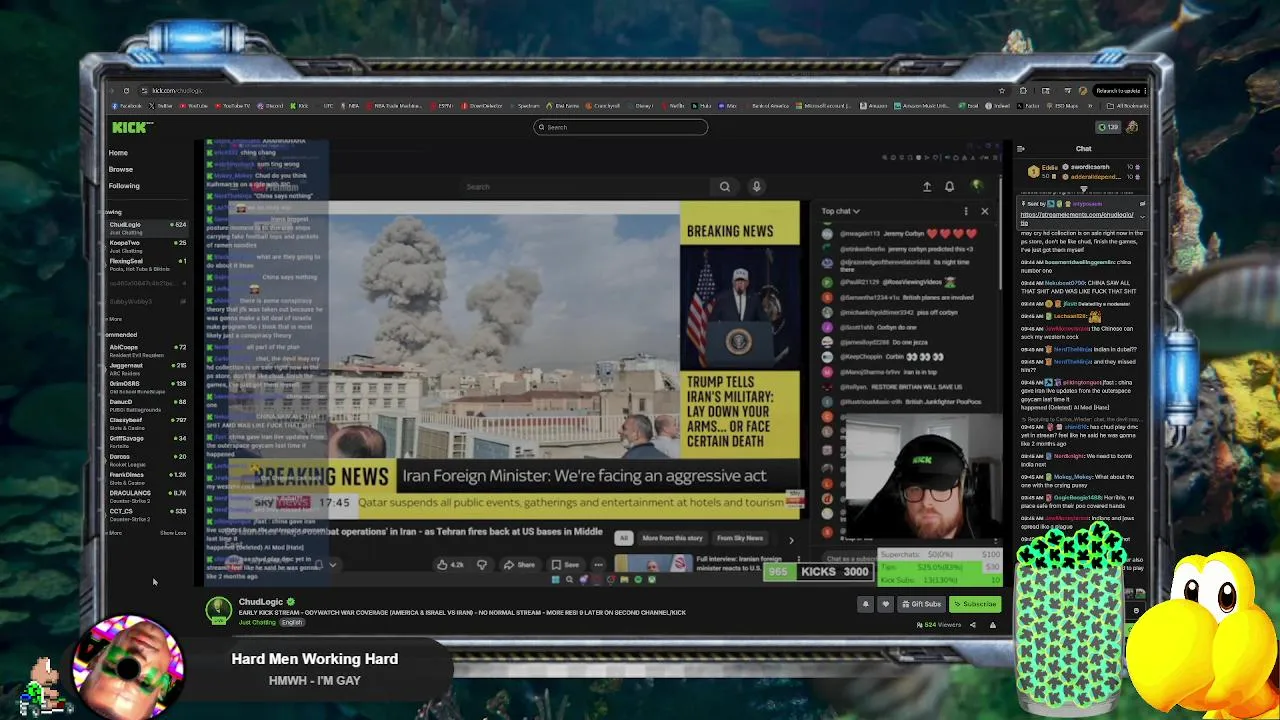The height and width of the screenshot is (720, 1280).
Task: Focus the Kick search box
Action: pyautogui.click(x=620, y=127)
